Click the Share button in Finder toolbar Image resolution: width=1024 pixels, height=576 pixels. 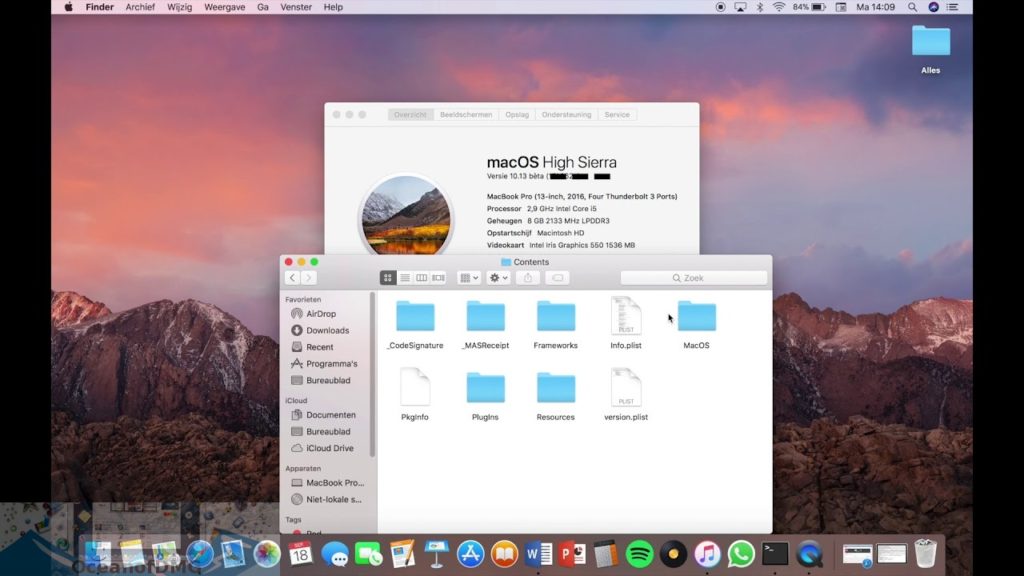tap(528, 278)
